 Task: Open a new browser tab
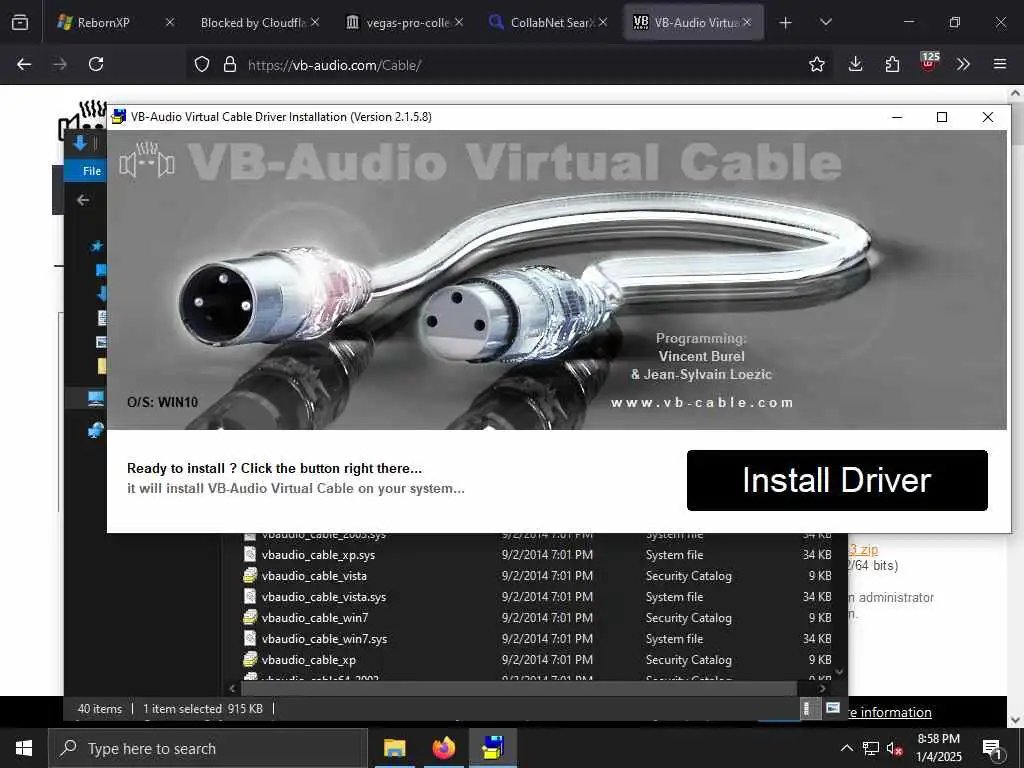pos(785,23)
